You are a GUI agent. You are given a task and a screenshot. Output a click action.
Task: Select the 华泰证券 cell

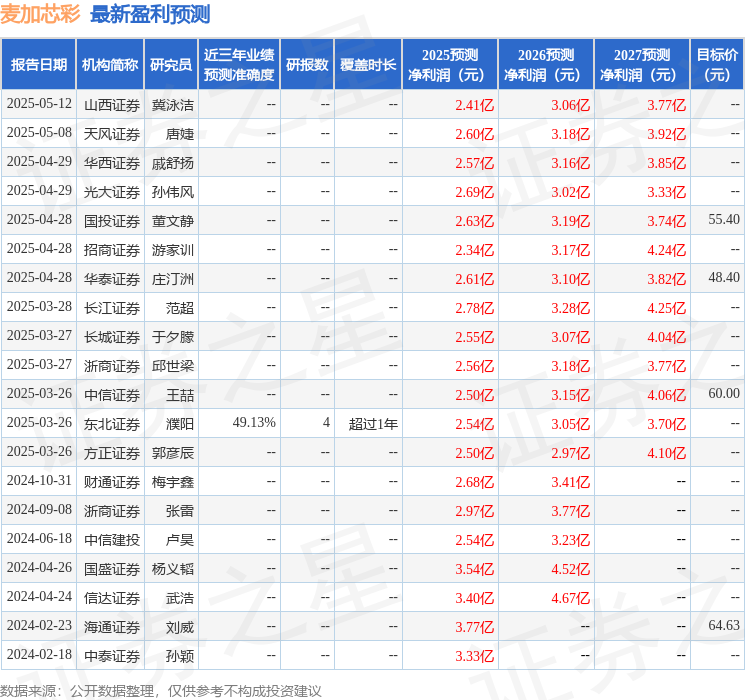coord(112,279)
